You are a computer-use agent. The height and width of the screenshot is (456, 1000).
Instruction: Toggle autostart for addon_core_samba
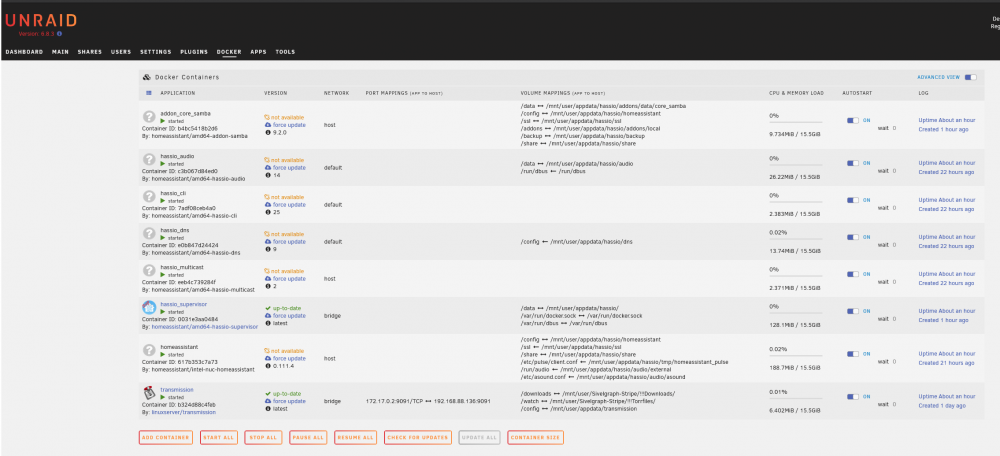click(x=853, y=120)
